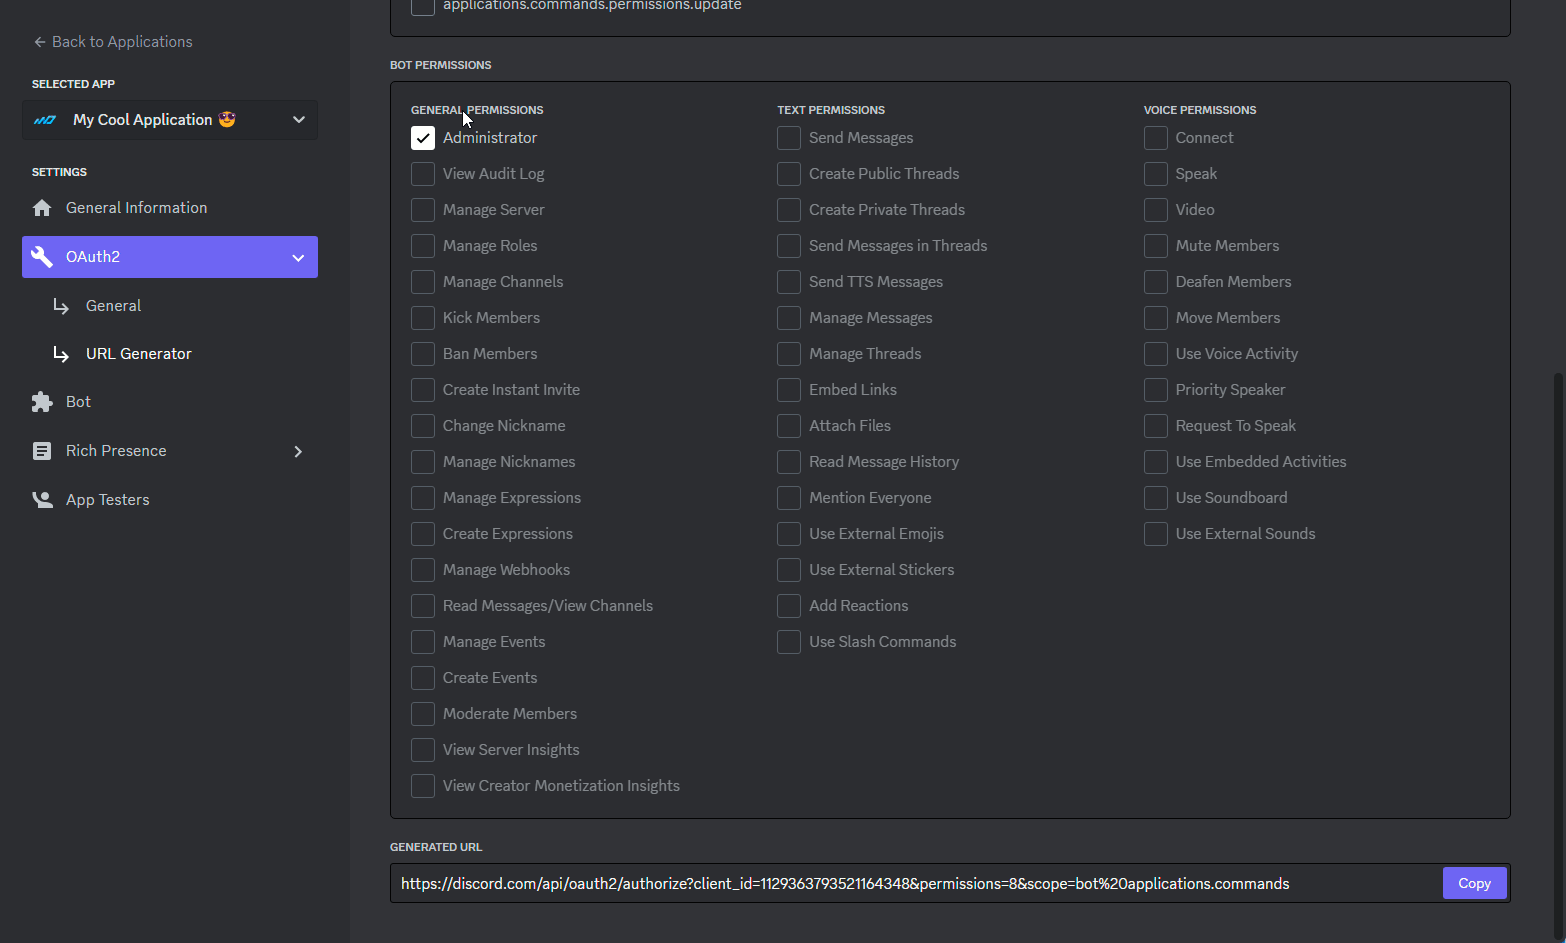Uncheck the Administrator permission
1566x943 pixels.
pos(423,138)
